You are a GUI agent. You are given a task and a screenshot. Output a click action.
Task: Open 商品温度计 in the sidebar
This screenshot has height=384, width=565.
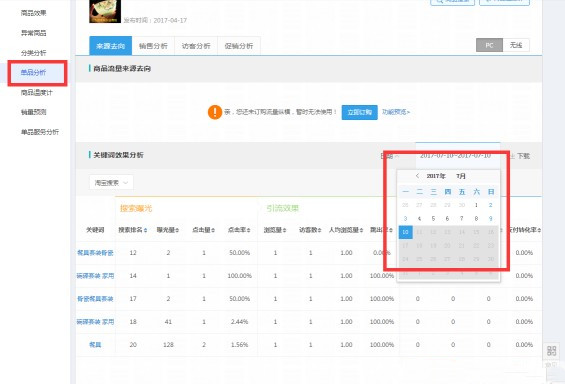pyautogui.click(x=36, y=93)
